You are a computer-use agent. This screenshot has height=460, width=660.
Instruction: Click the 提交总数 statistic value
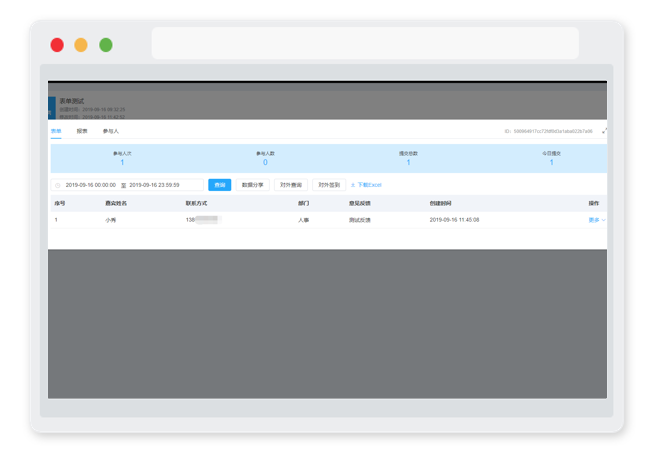point(408,162)
